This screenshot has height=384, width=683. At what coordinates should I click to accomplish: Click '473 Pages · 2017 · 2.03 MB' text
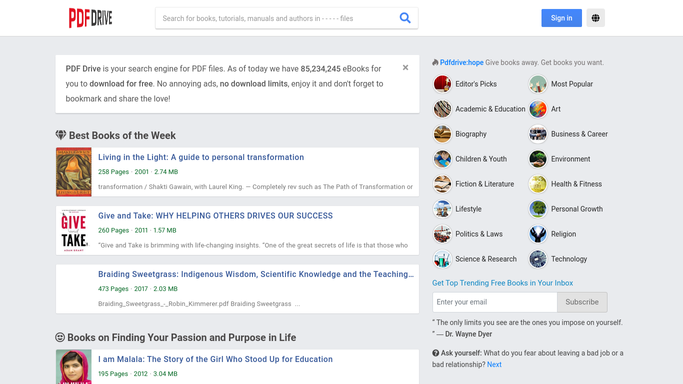(138, 289)
